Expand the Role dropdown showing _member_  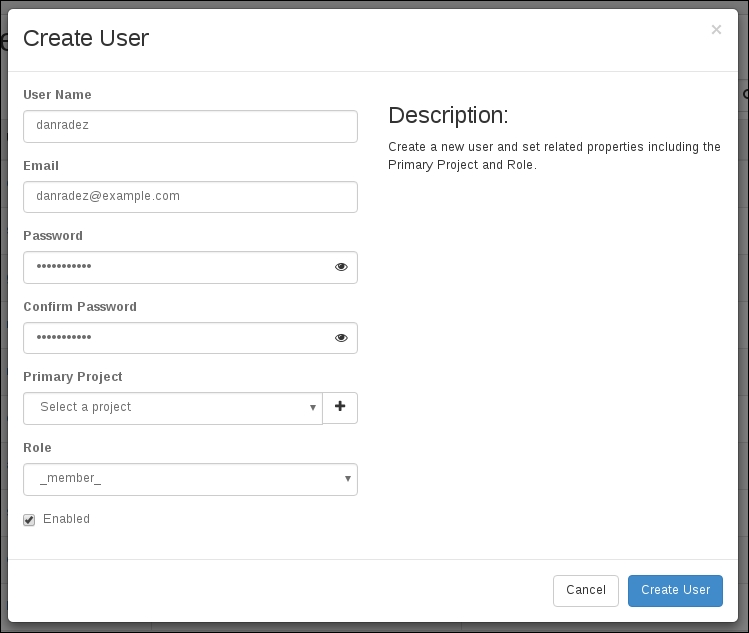pos(190,479)
